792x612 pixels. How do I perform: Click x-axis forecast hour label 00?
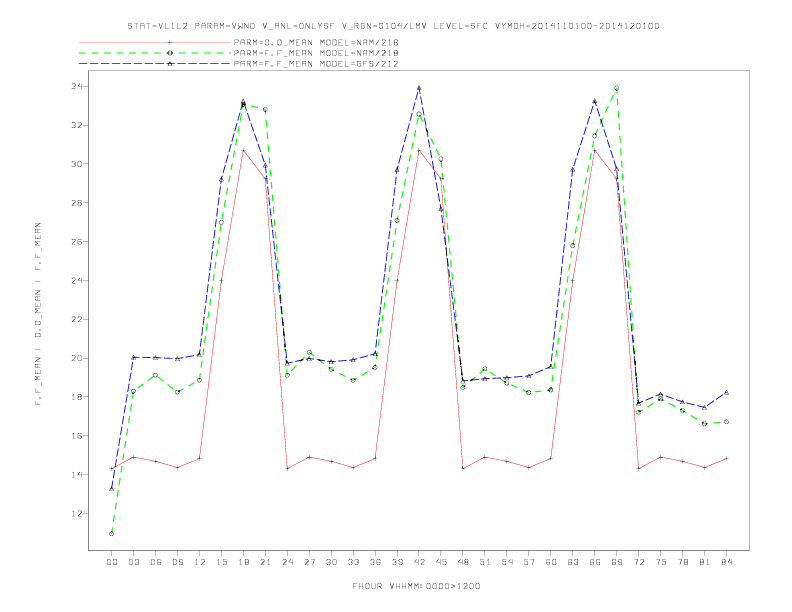(112, 562)
